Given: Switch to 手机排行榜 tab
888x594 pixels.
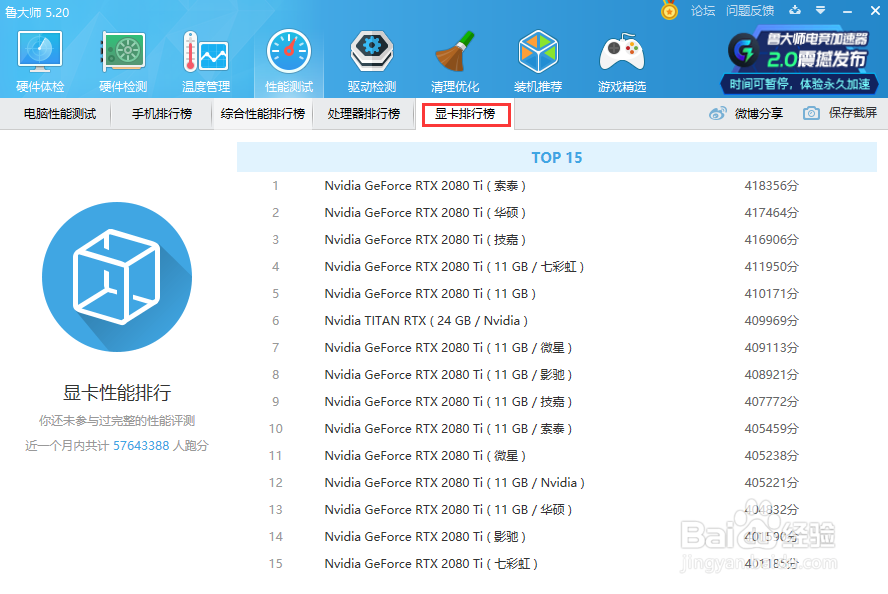Looking at the screenshot, I should 162,114.
